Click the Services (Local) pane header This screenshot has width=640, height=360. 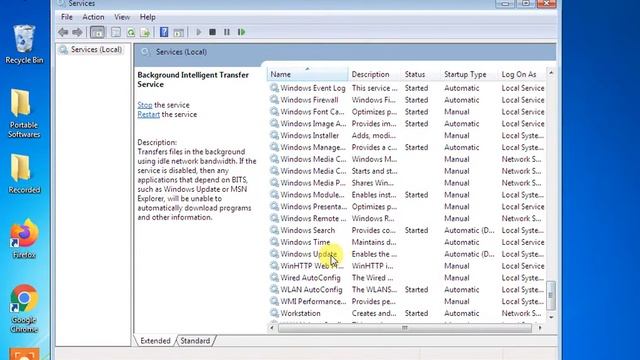point(345,52)
